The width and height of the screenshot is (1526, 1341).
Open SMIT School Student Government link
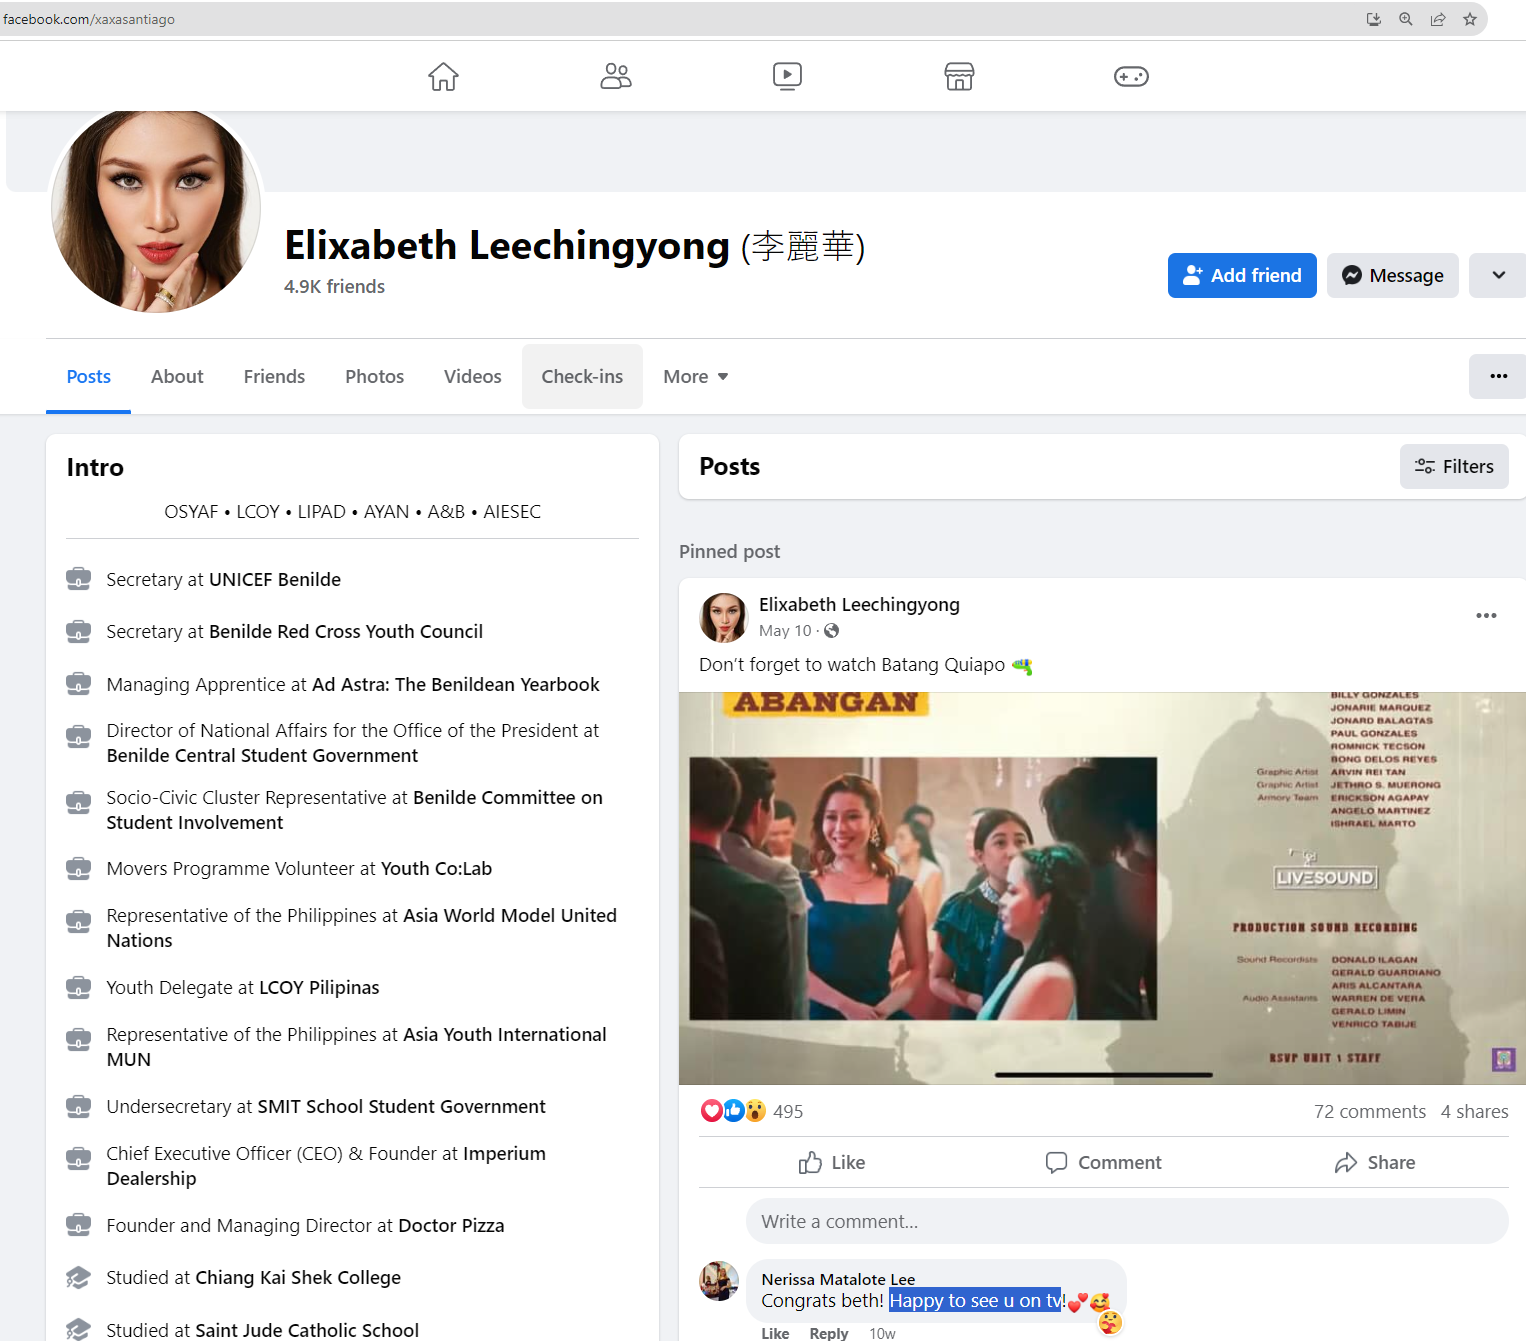click(402, 1106)
